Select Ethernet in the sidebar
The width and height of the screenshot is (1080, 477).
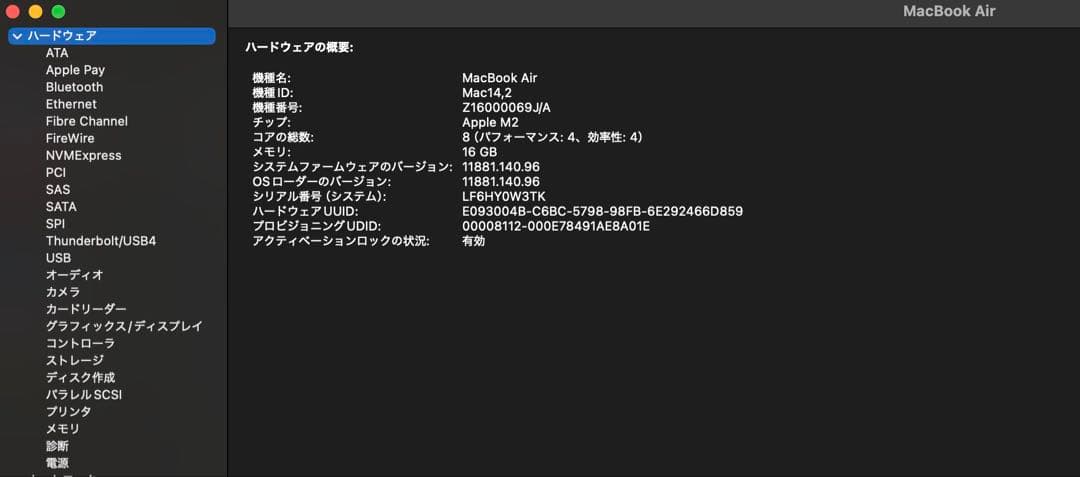(71, 104)
